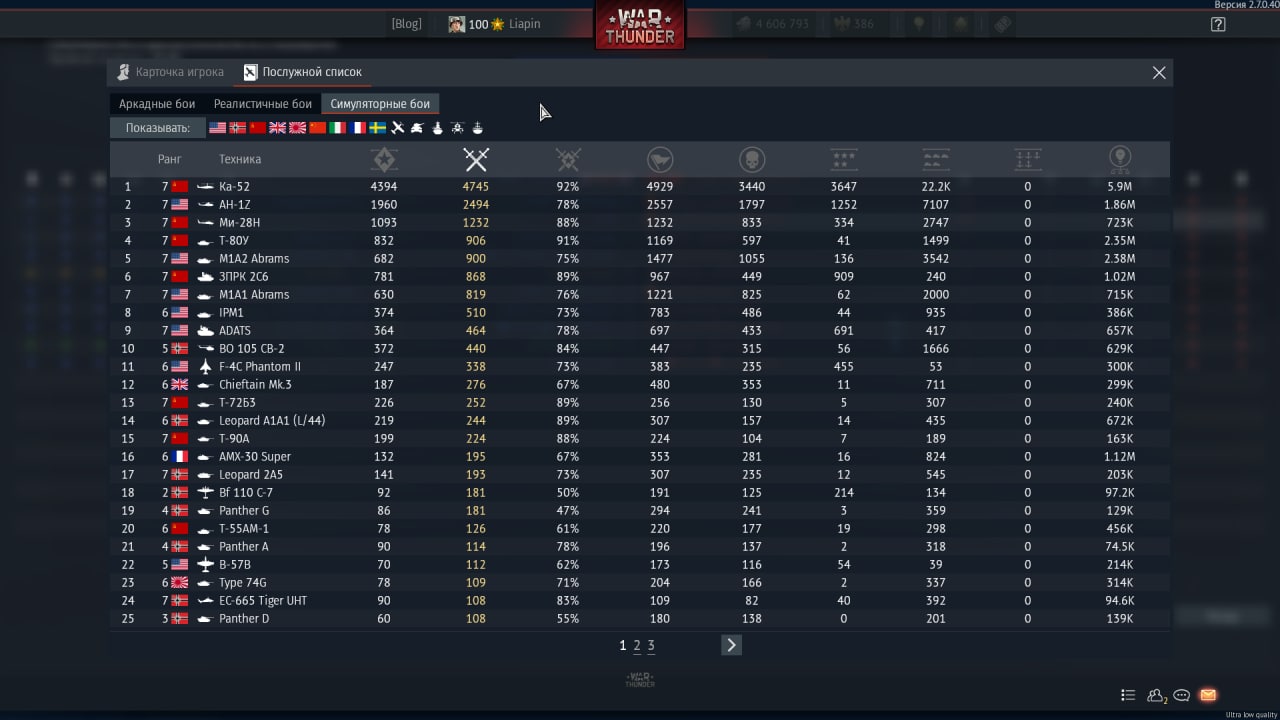Sort by win-rate percentage column icon
The width and height of the screenshot is (1280, 720).
click(x=568, y=159)
